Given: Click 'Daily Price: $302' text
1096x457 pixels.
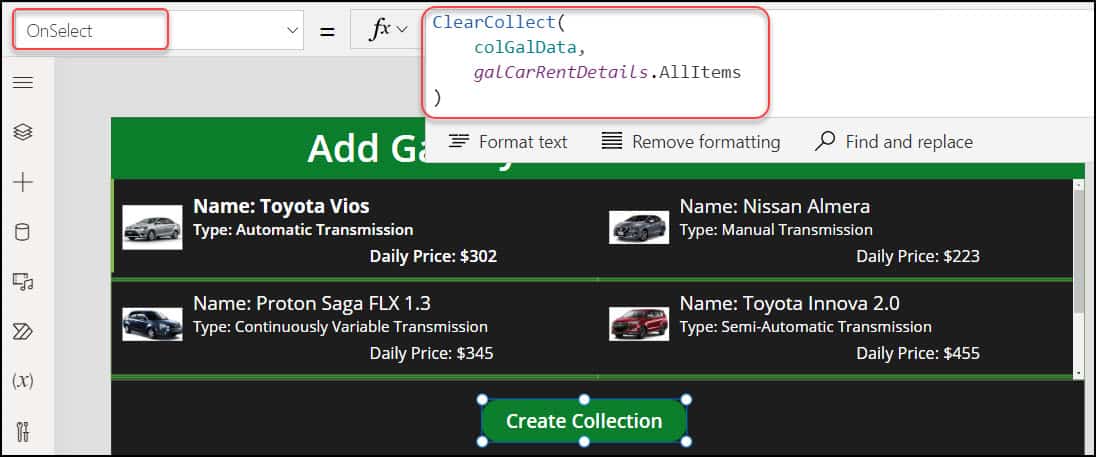Looking at the screenshot, I should (433, 256).
